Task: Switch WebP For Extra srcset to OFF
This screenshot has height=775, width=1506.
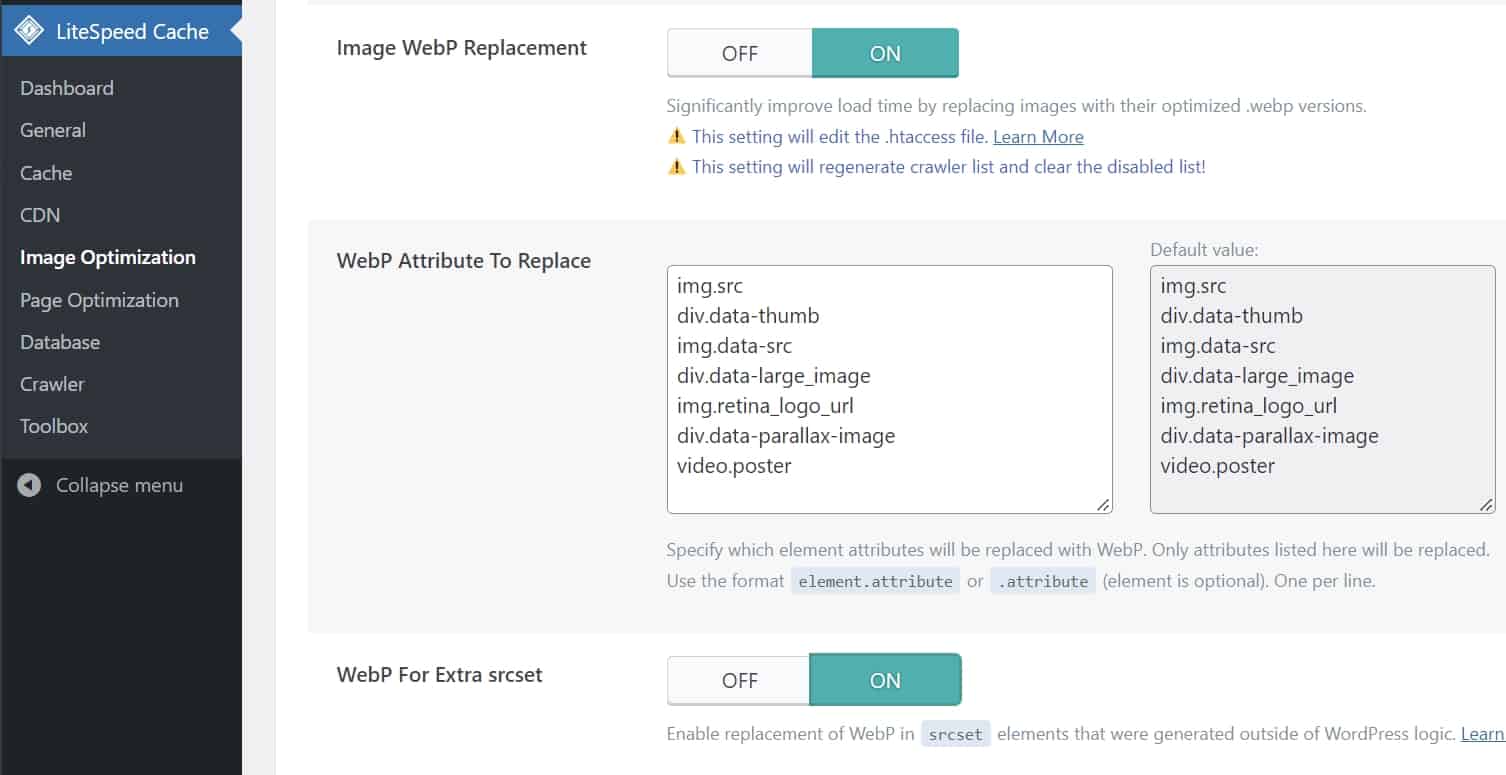Action: click(740, 681)
